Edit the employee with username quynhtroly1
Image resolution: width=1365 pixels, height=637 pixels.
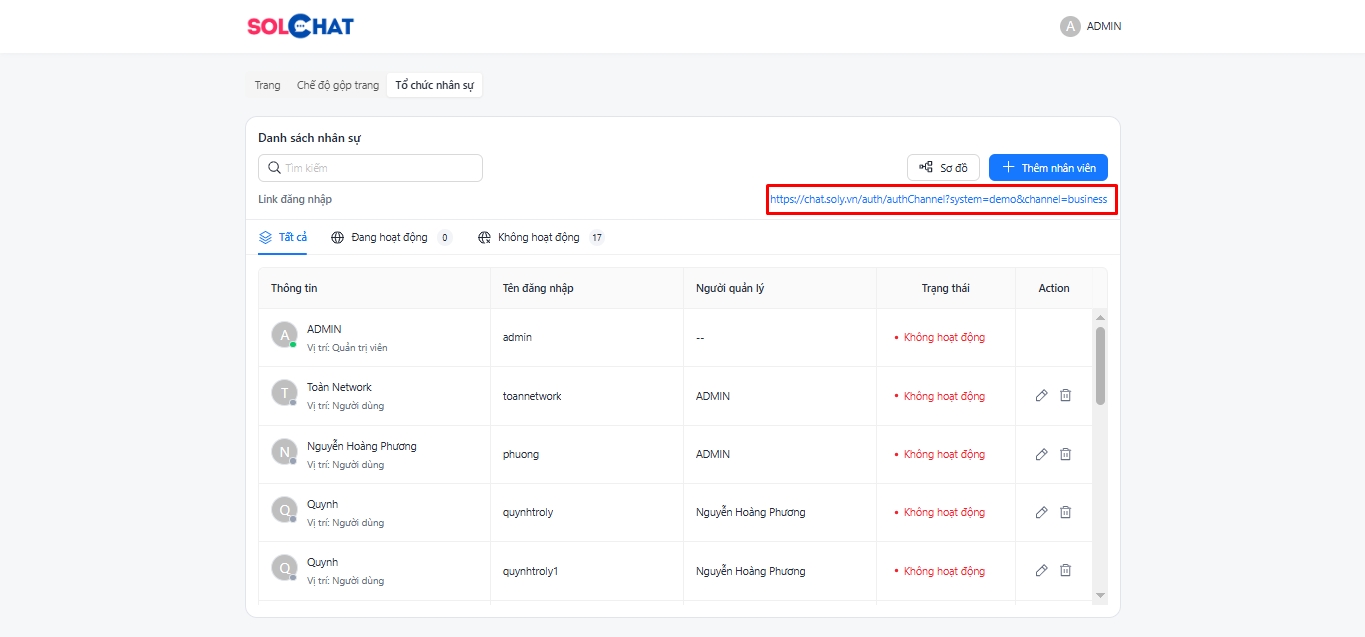point(1041,571)
